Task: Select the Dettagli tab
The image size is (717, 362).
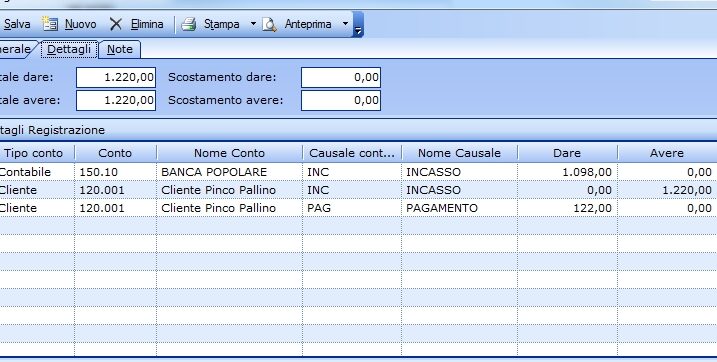Action: 69,49
